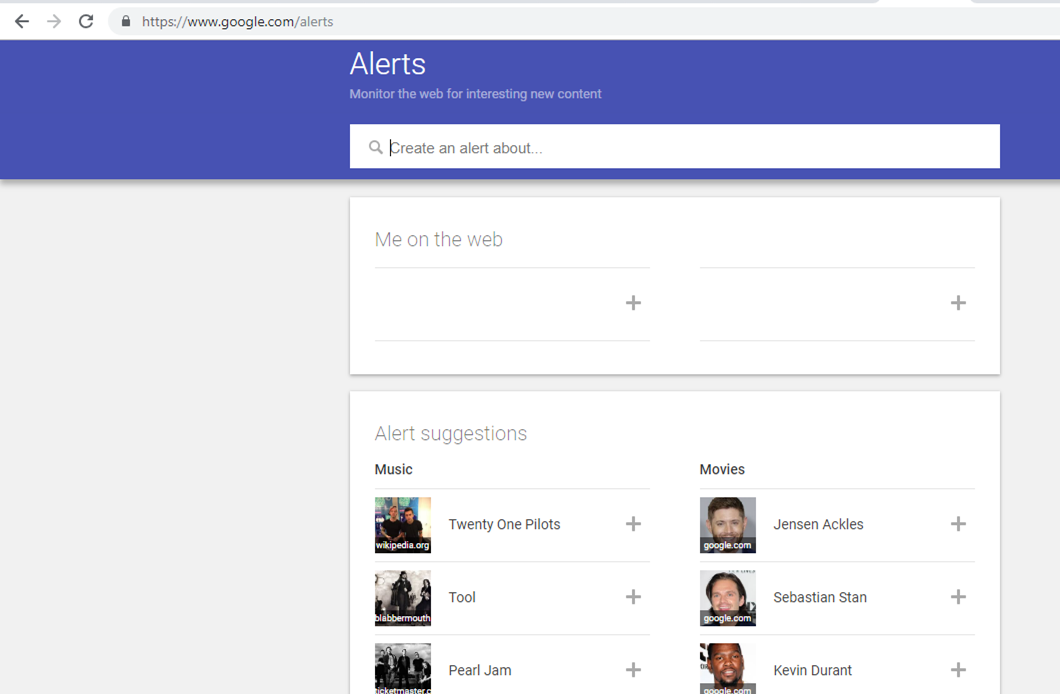Select the 'Kevin Durant' suggestion text
This screenshot has height=694, width=1060.
click(x=813, y=670)
